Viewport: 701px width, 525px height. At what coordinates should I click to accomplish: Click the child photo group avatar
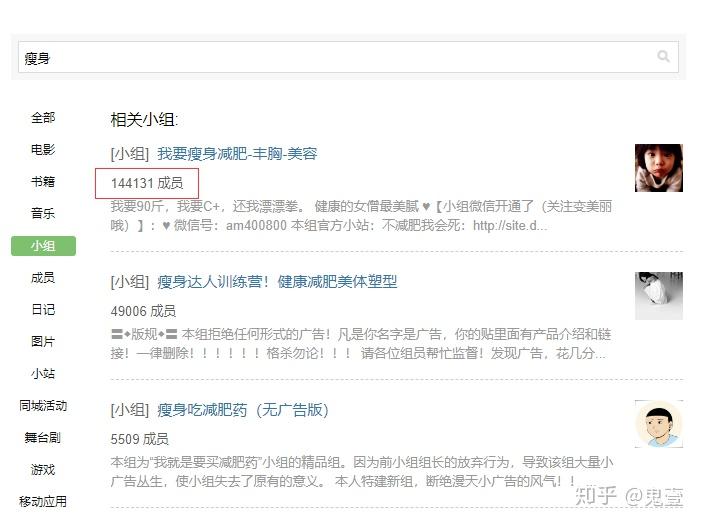tap(659, 168)
